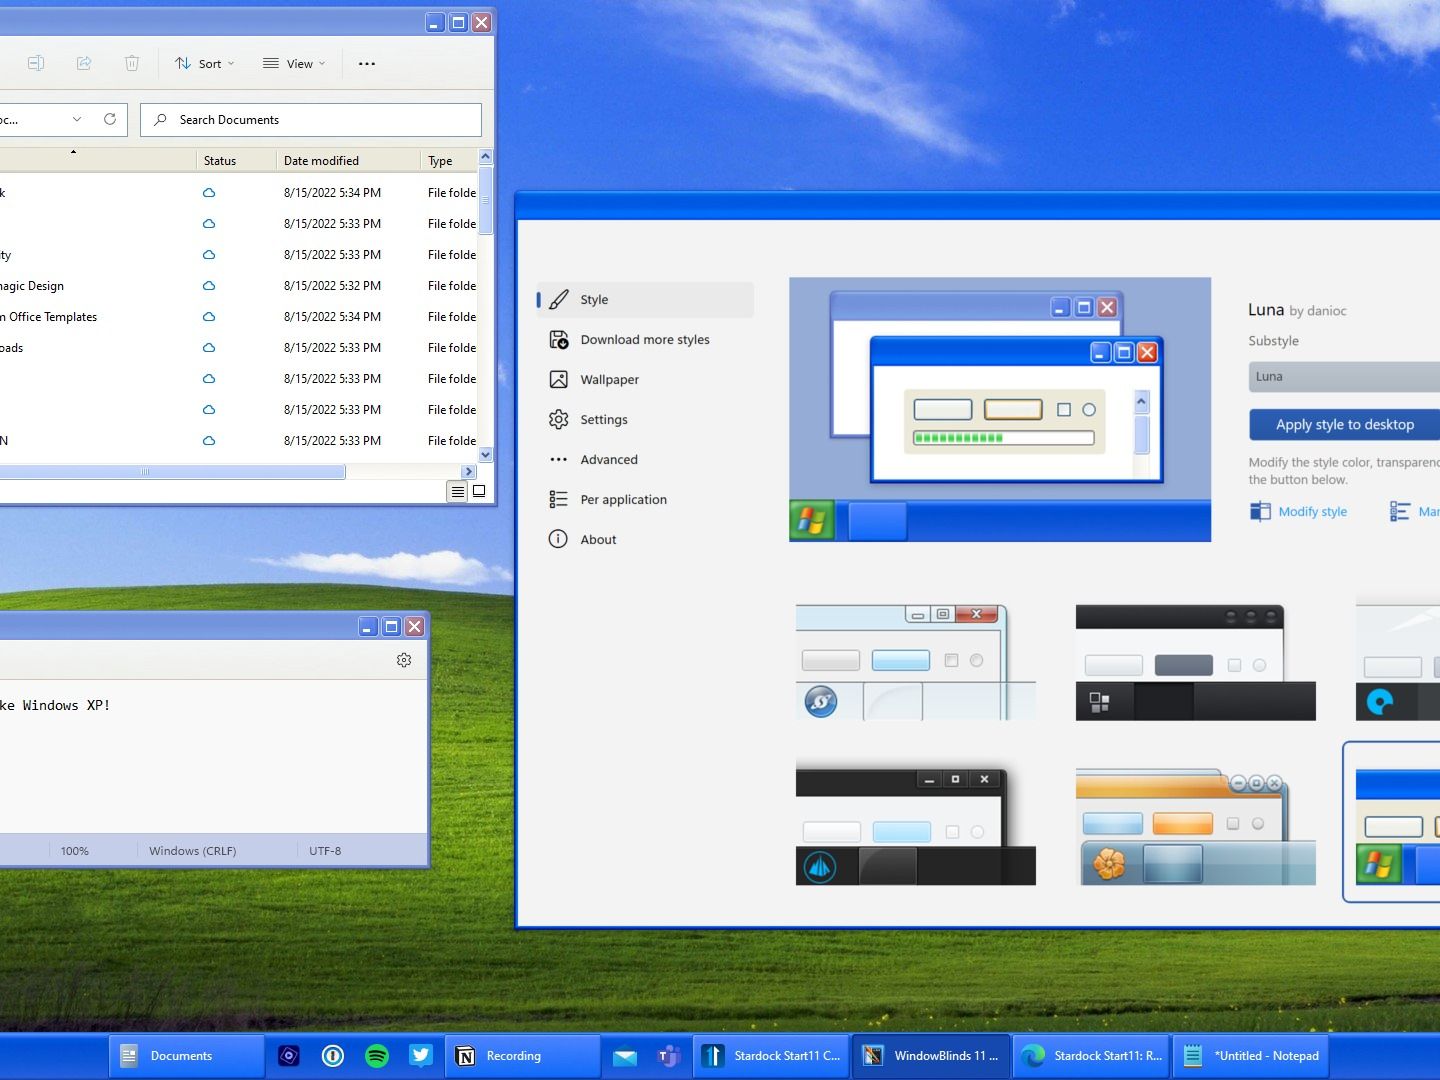
Task: Sort by the Status column header
Action: click(236, 160)
